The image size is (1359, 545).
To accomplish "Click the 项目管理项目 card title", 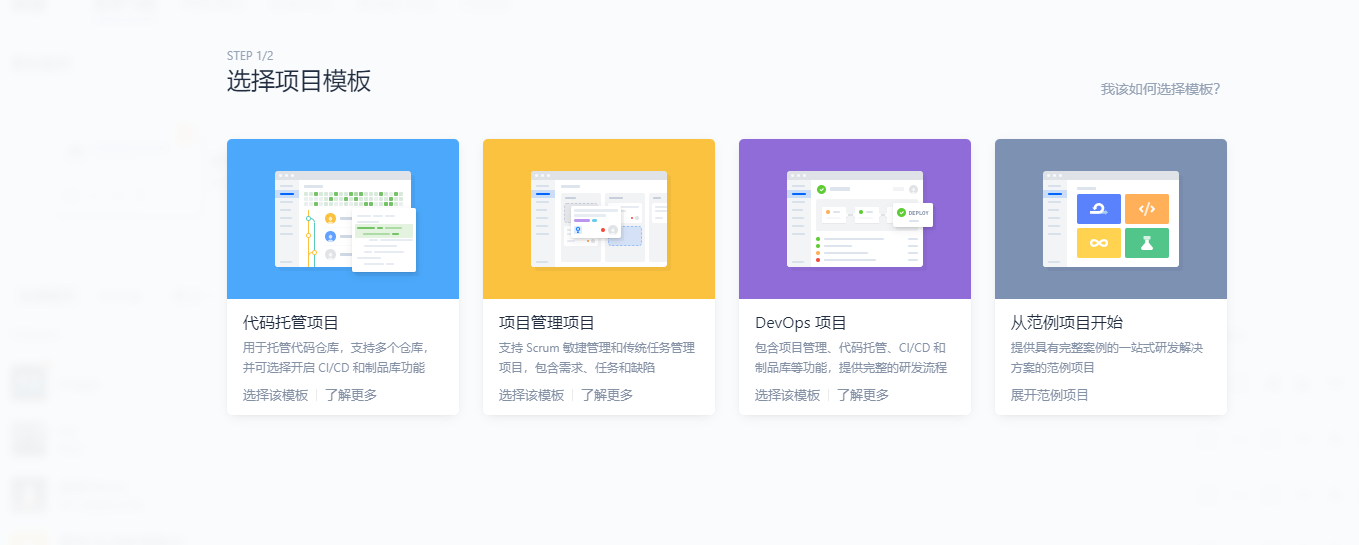I will (547, 323).
